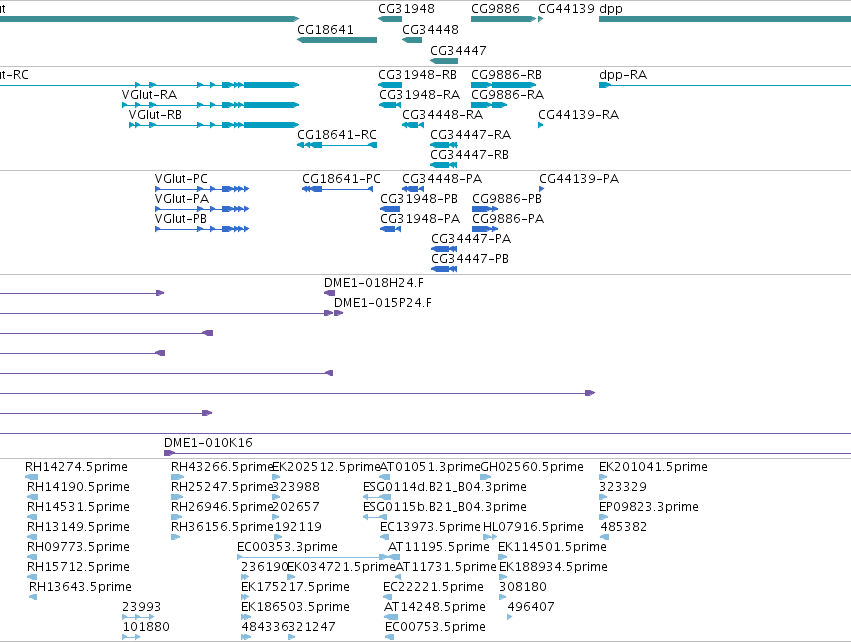Click the DME1-018H24.F clone label
The height and width of the screenshot is (642, 851).
pos(374,283)
